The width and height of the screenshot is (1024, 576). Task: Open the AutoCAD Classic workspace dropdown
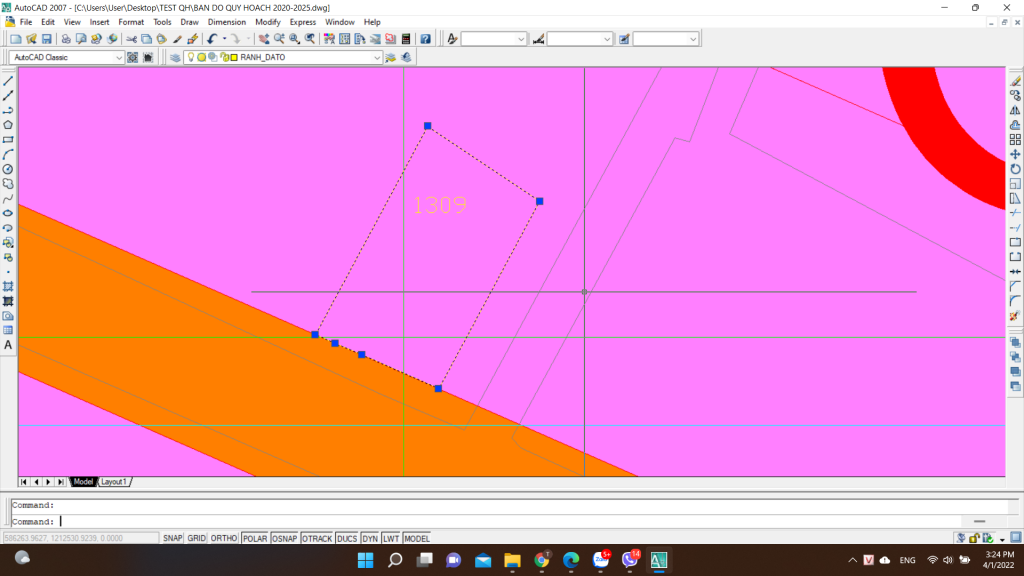coord(119,58)
